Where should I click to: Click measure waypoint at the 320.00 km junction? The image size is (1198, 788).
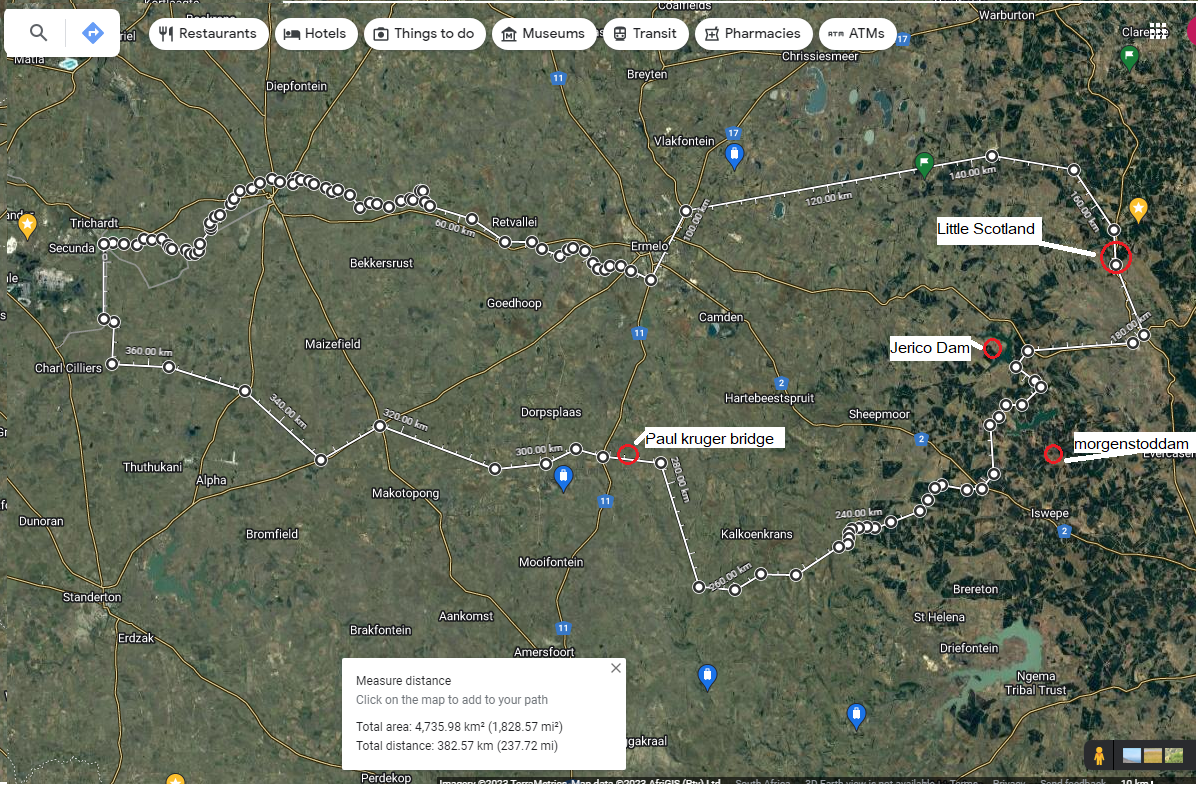pyautogui.click(x=380, y=426)
